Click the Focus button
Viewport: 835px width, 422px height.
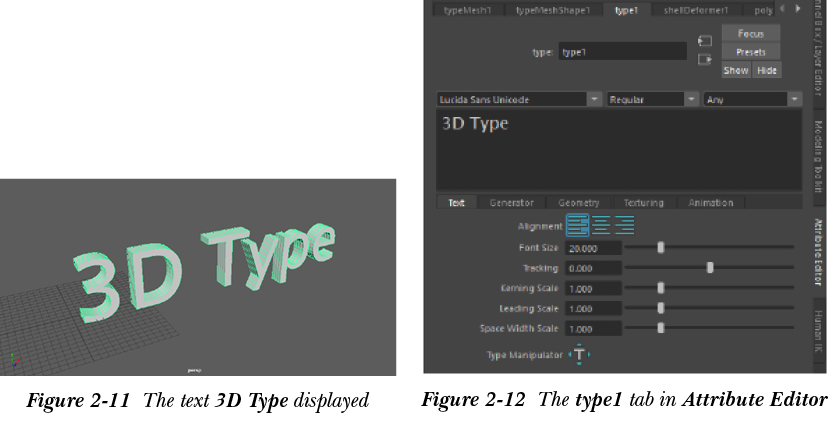750,34
